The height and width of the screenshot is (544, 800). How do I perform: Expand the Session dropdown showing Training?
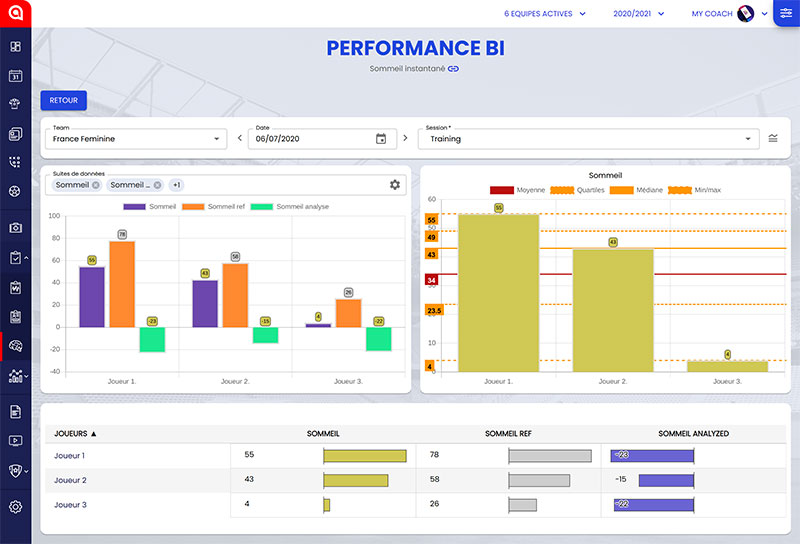589,139
